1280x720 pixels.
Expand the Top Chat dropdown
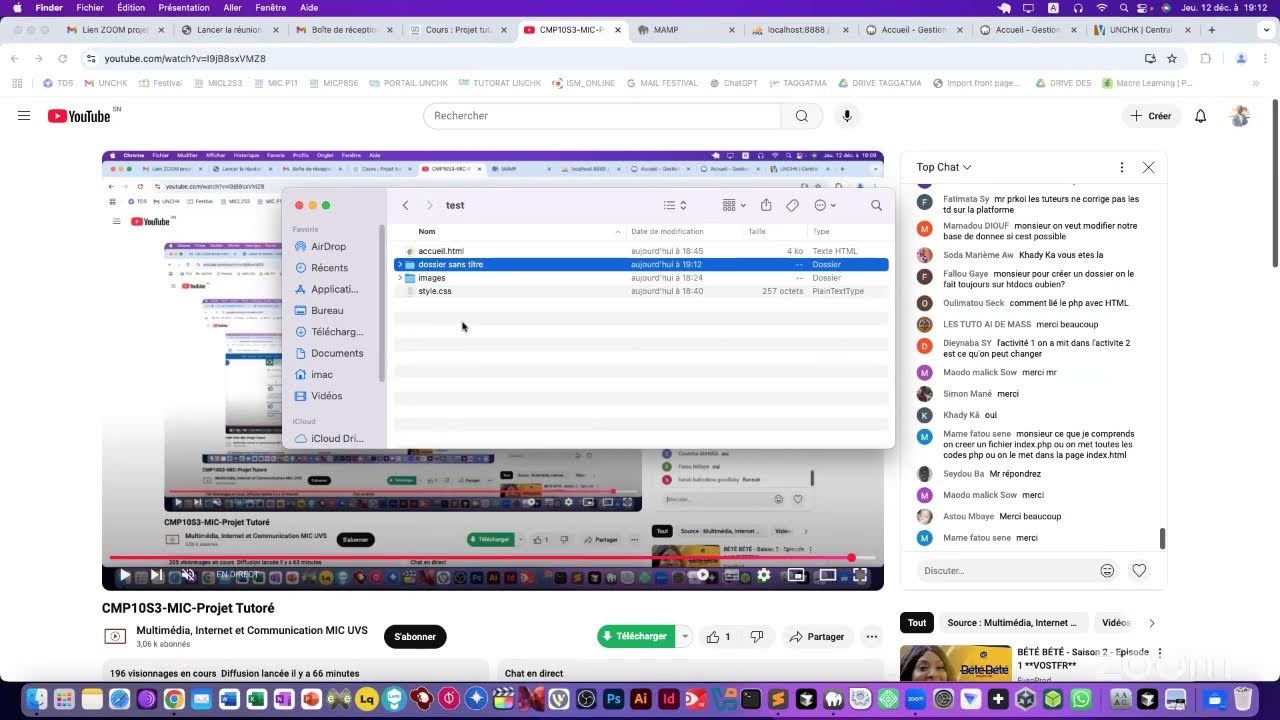(x=944, y=167)
